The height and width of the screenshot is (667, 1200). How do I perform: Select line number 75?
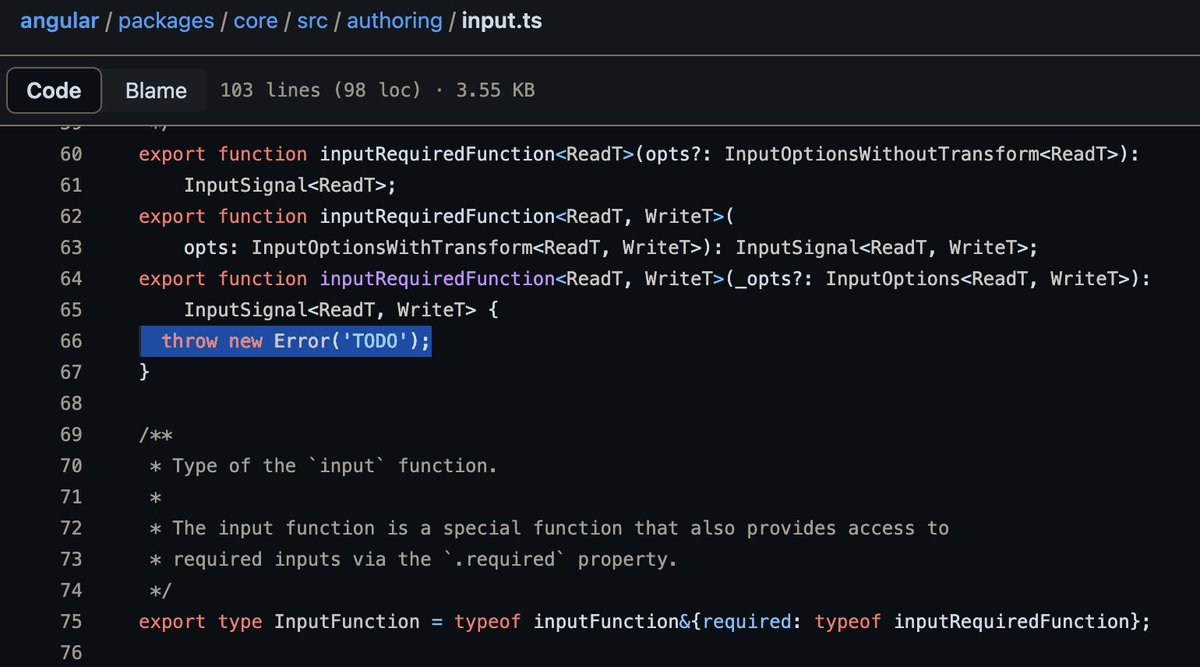[x=71, y=621]
